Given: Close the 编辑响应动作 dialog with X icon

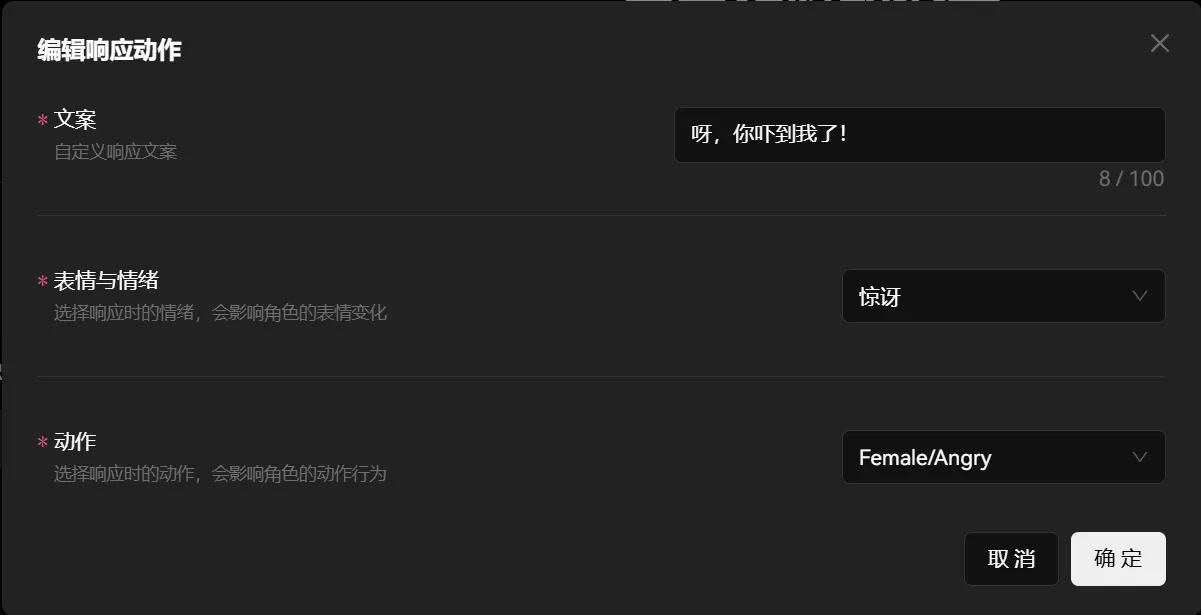Looking at the screenshot, I should (x=1159, y=43).
